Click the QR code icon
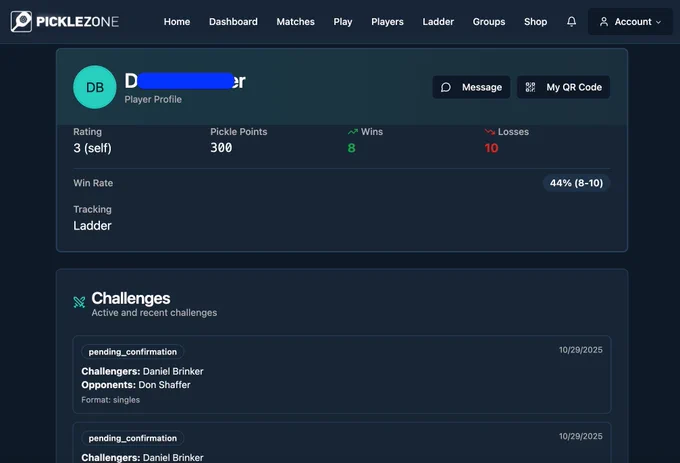680x463 pixels. click(x=530, y=87)
